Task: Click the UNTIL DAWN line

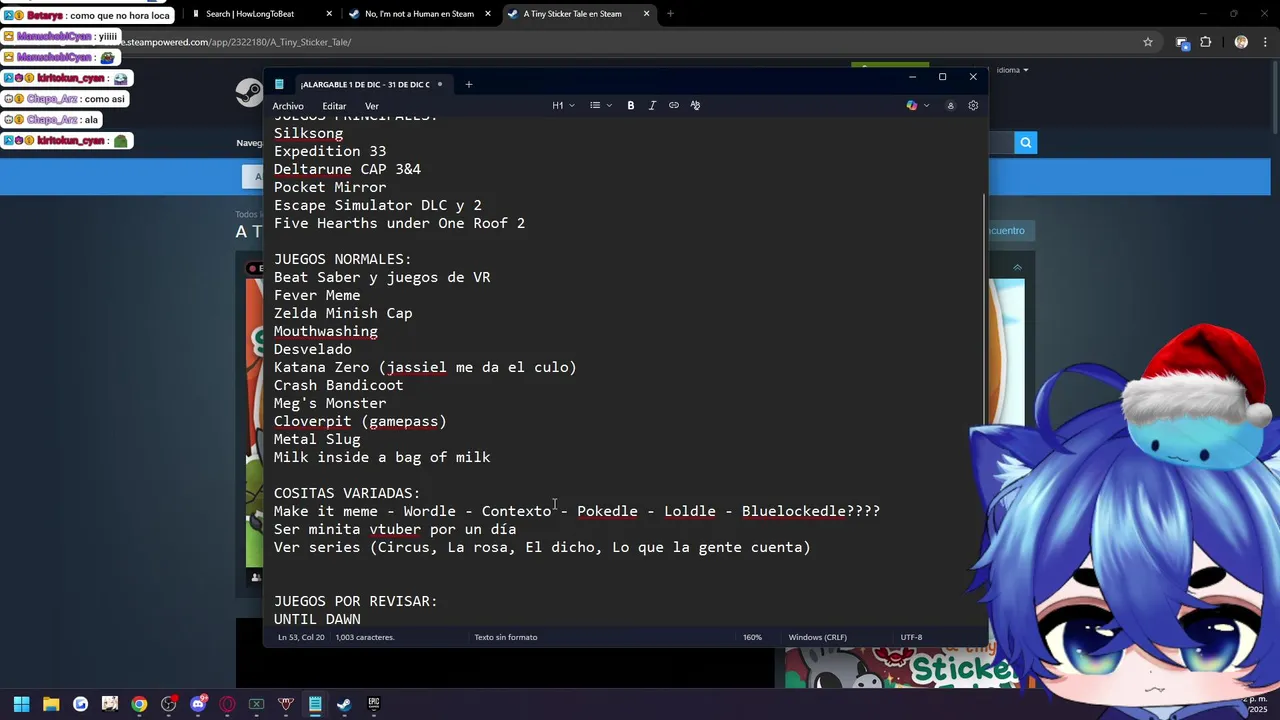Action: [x=317, y=619]
